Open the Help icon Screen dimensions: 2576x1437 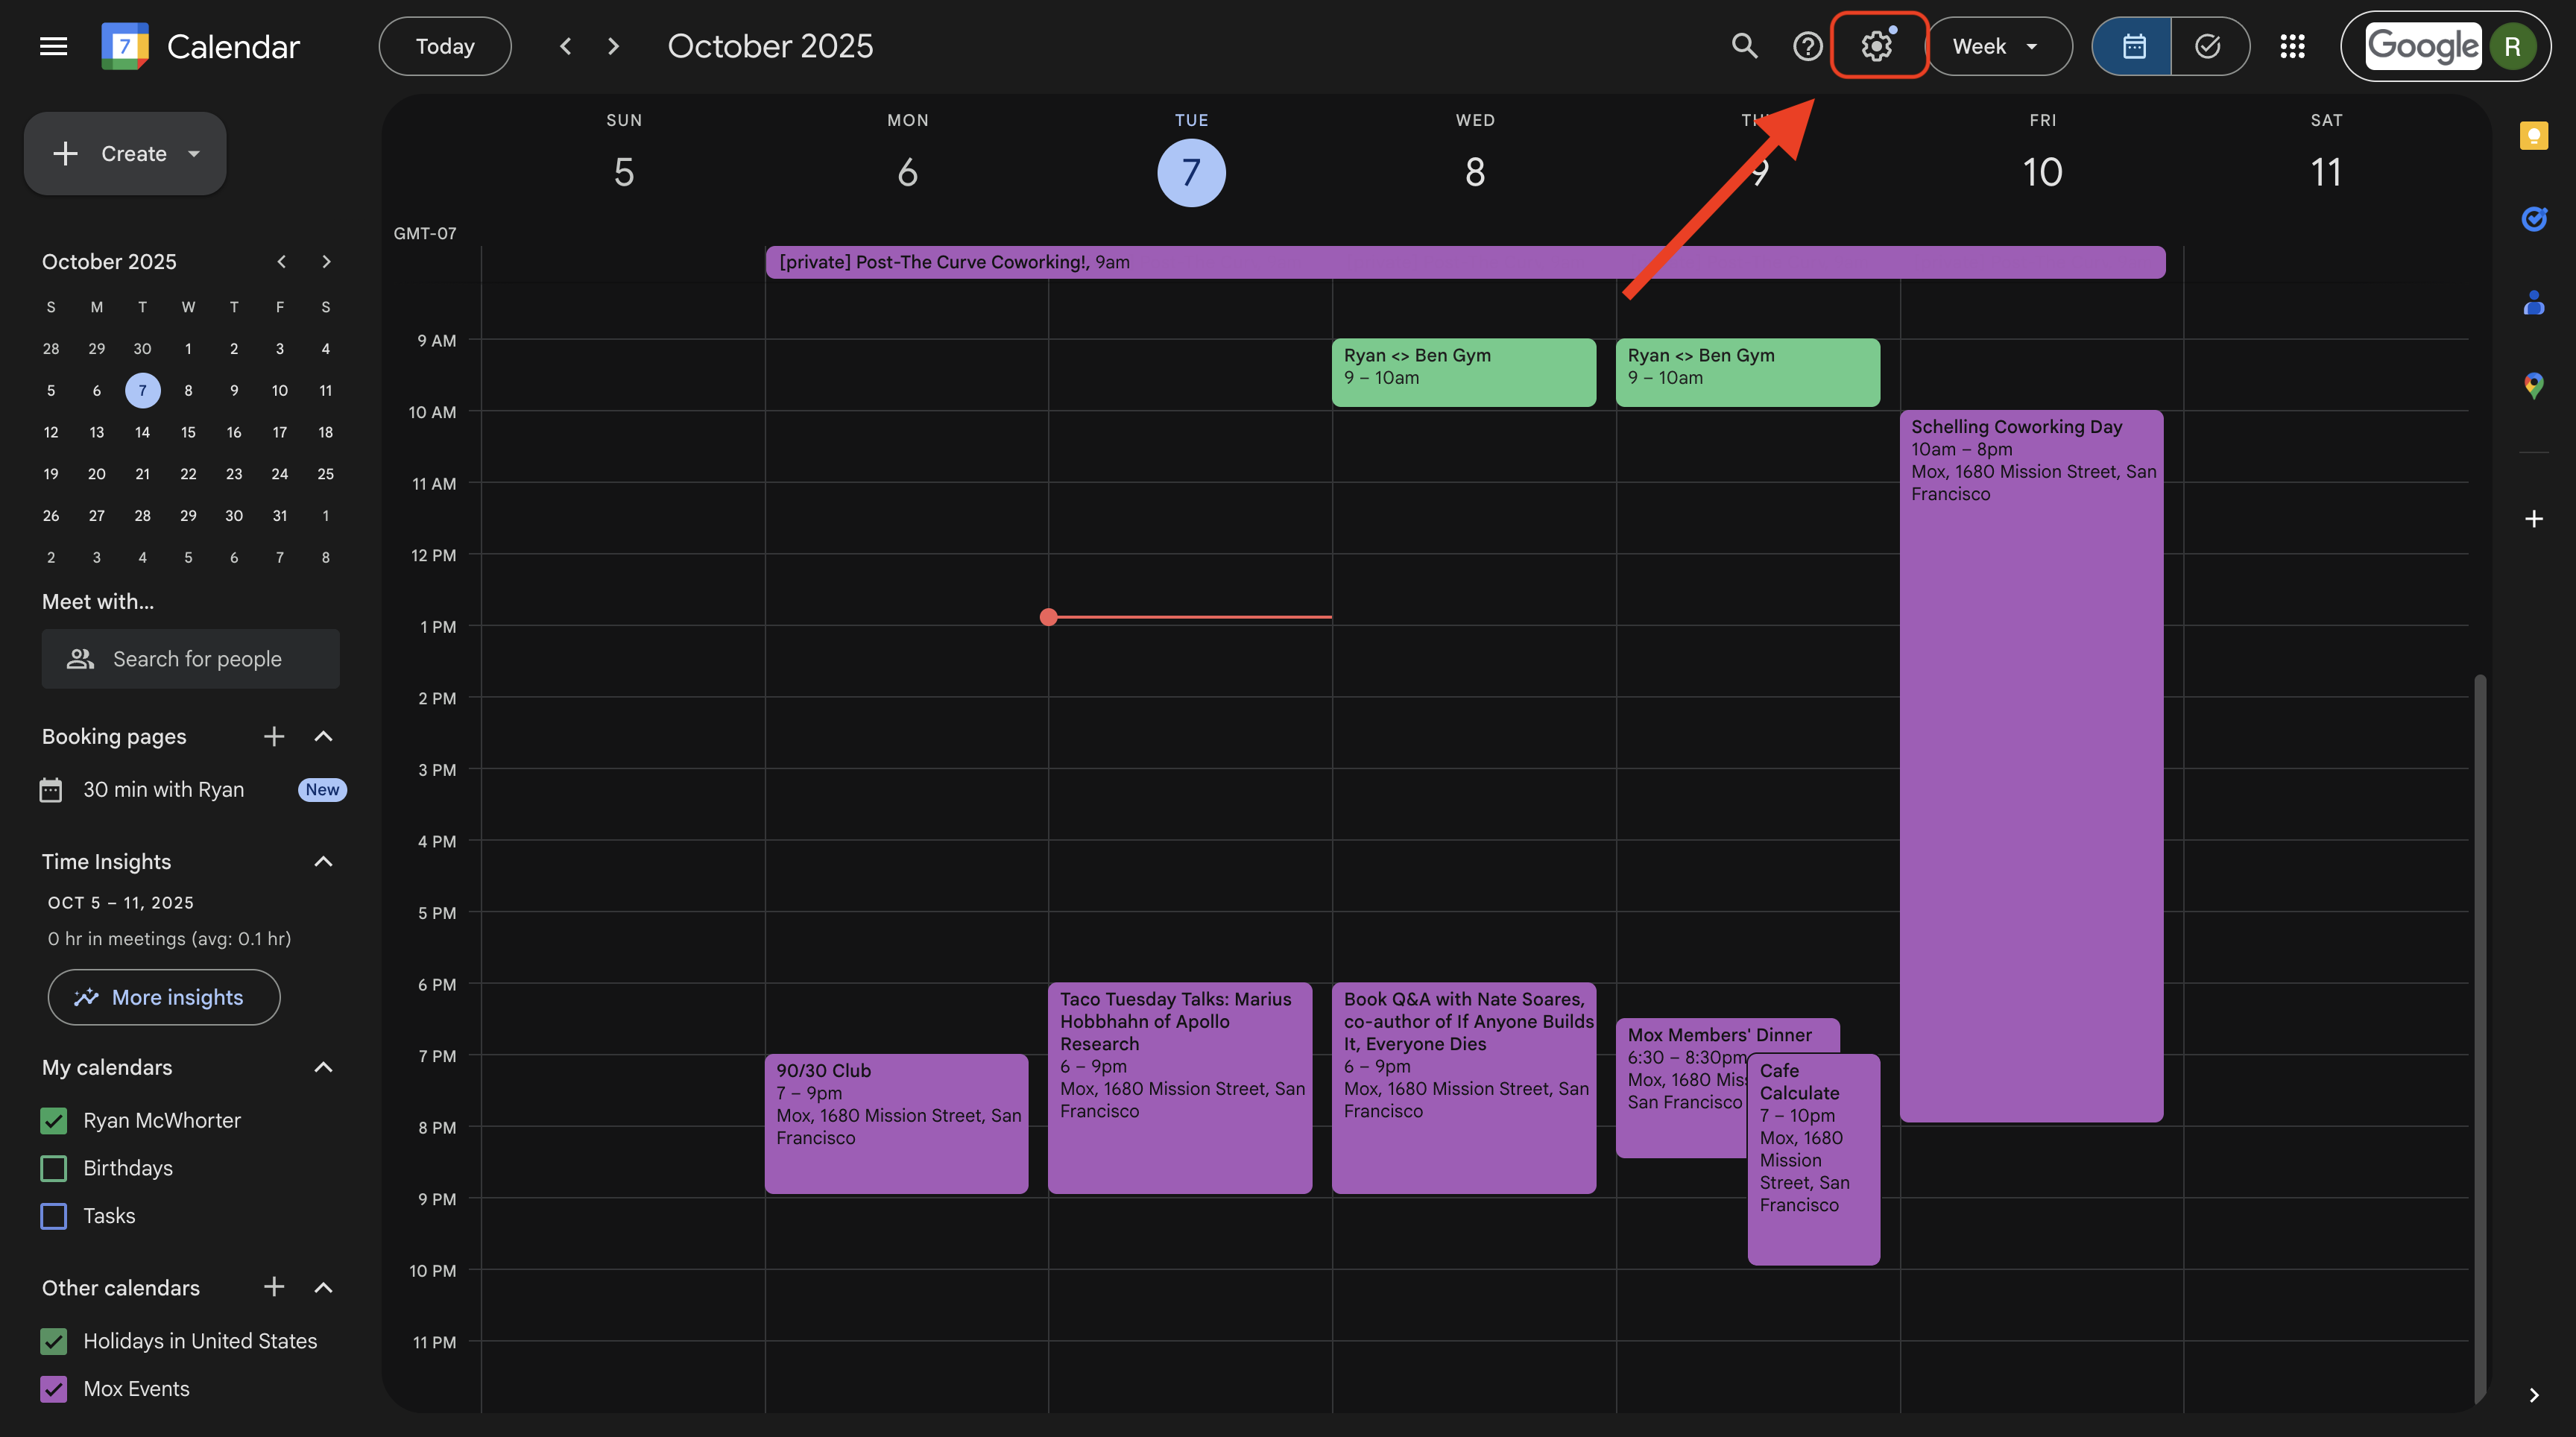1808,46
